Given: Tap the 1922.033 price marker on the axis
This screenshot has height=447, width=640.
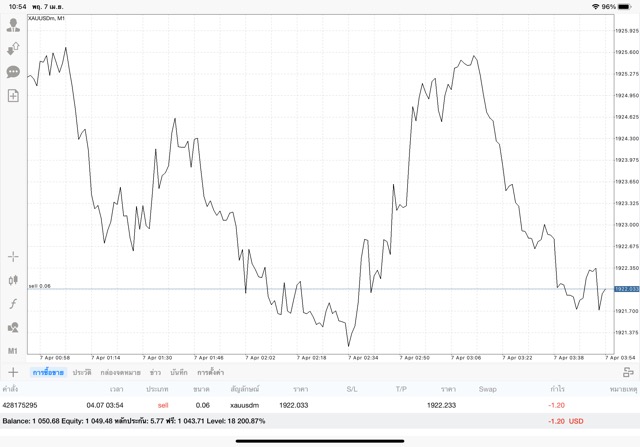Looking at the screenshot, I should tap(626, 289).
